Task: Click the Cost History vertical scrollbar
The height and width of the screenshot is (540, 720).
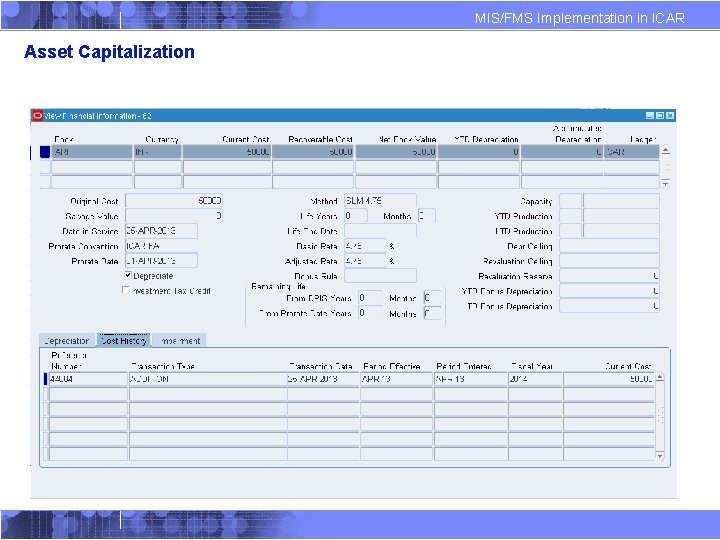Action: click(660, 416)
